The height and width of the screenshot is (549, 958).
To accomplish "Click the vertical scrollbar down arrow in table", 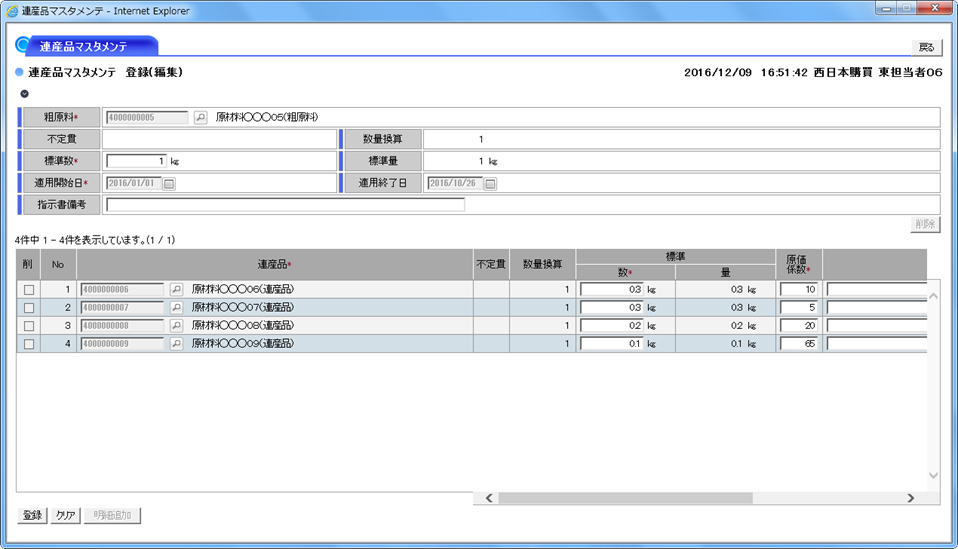I will 934,476.
